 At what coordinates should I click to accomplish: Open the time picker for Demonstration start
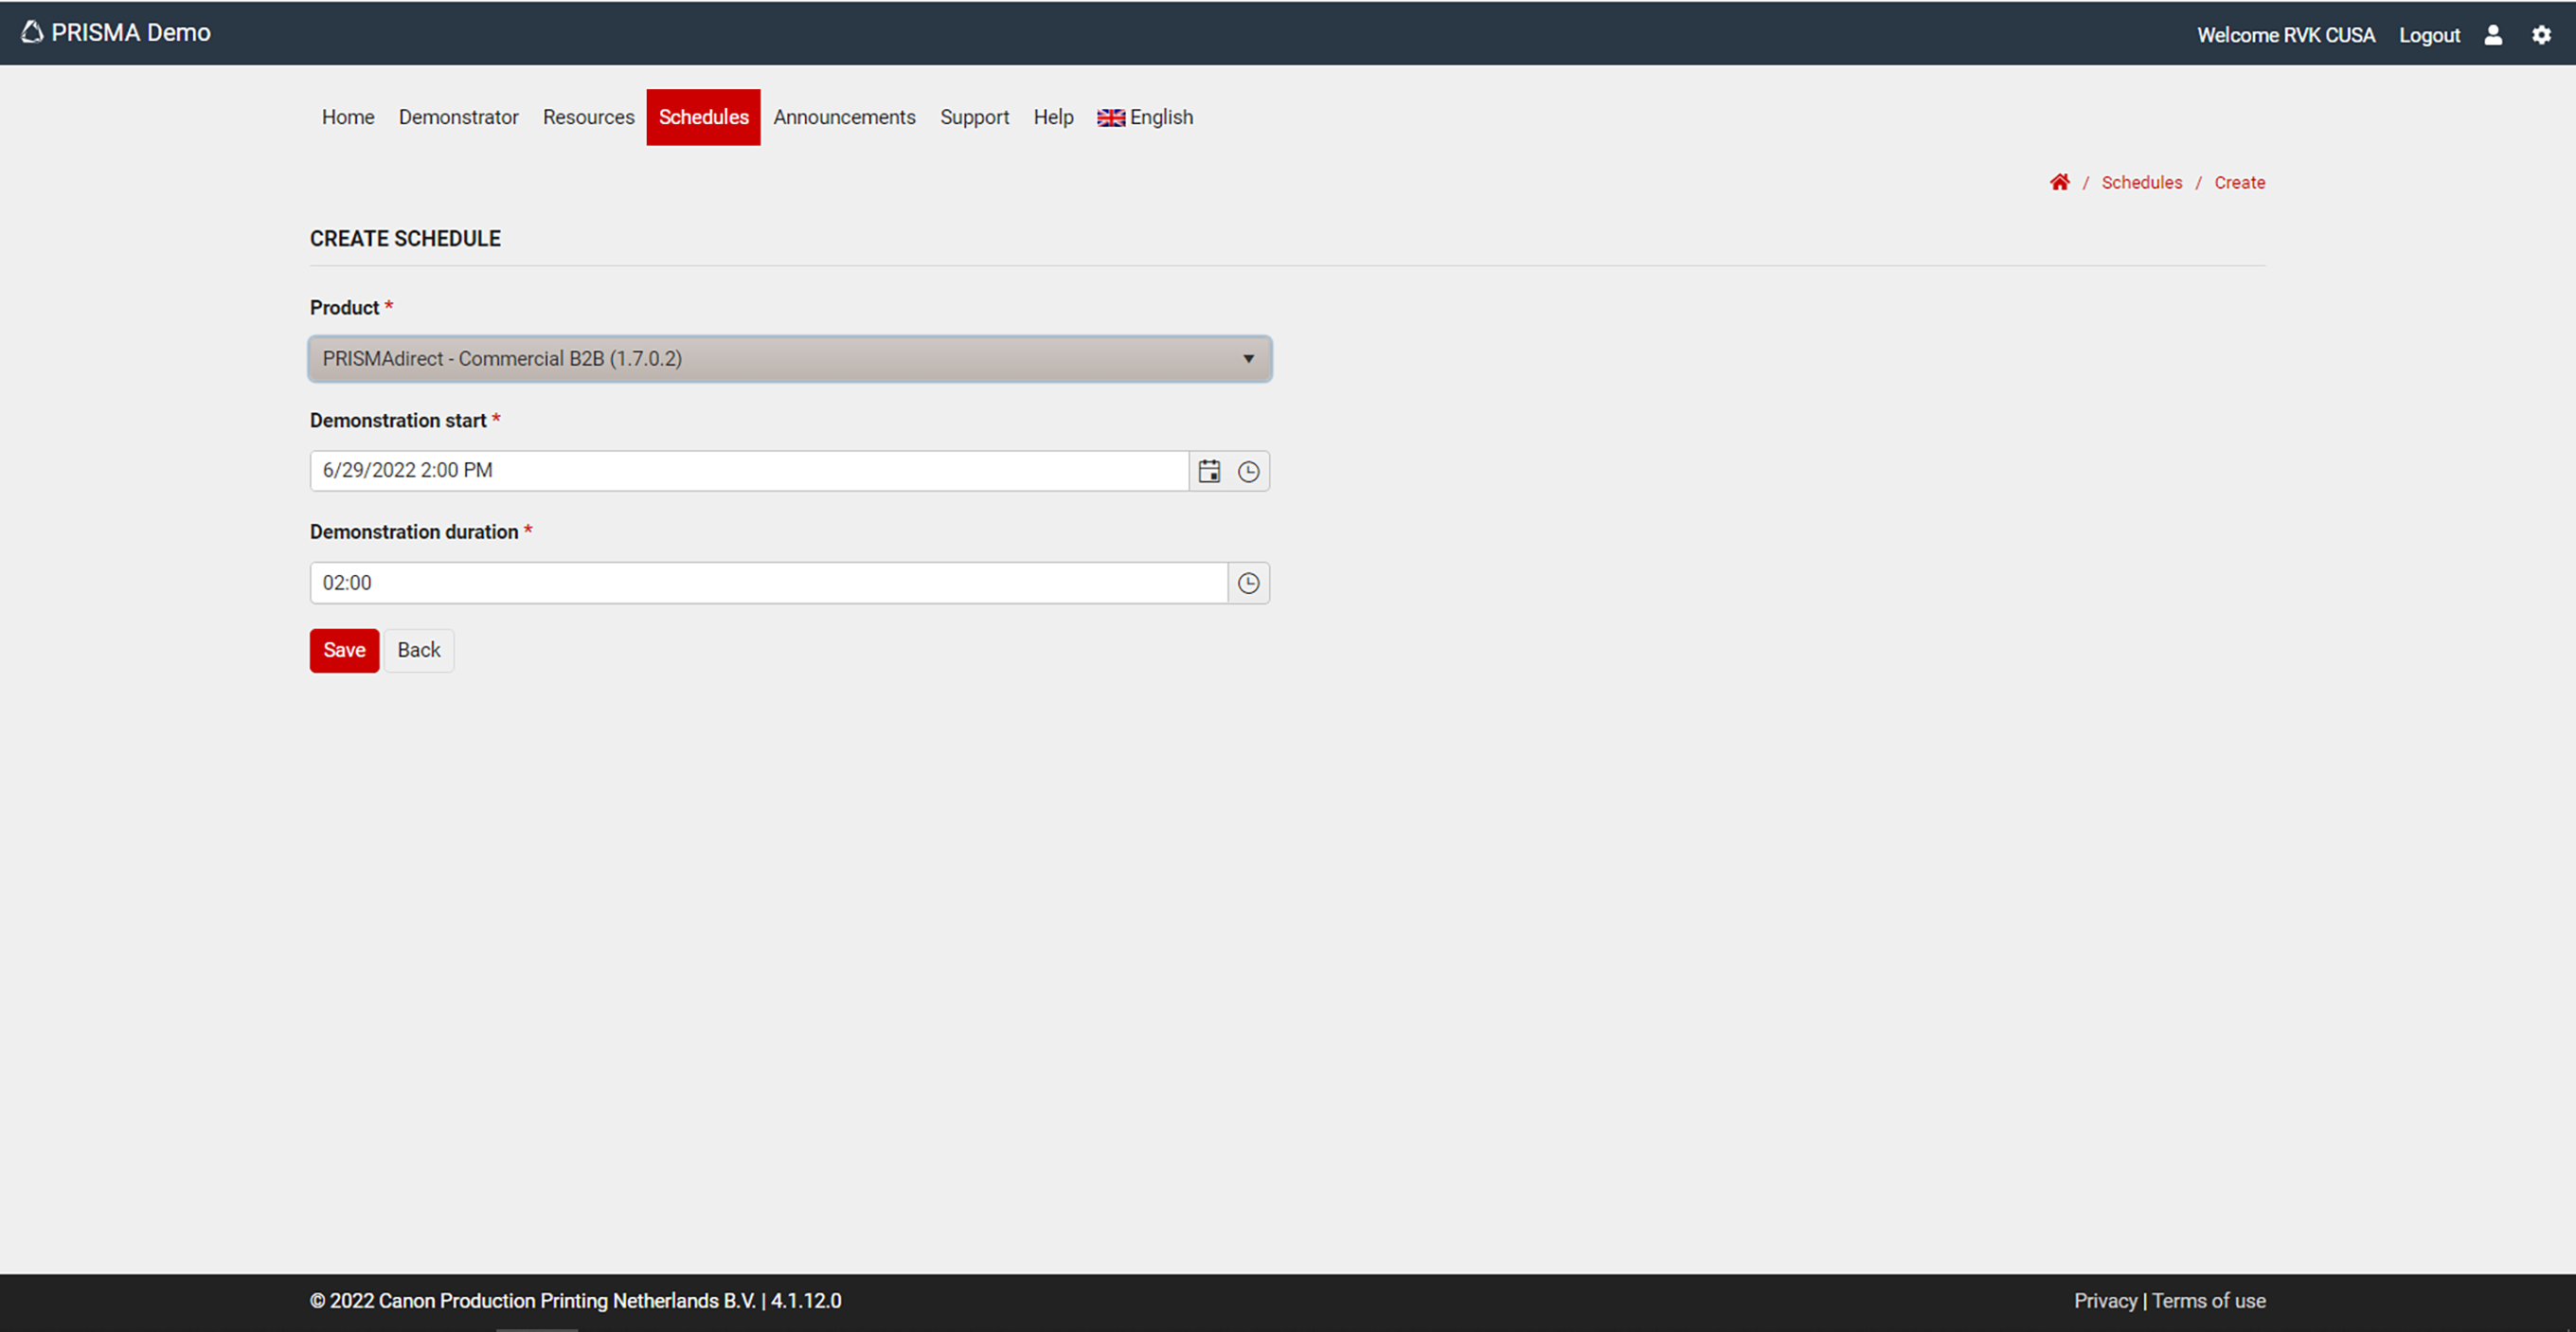point(1248,471)
